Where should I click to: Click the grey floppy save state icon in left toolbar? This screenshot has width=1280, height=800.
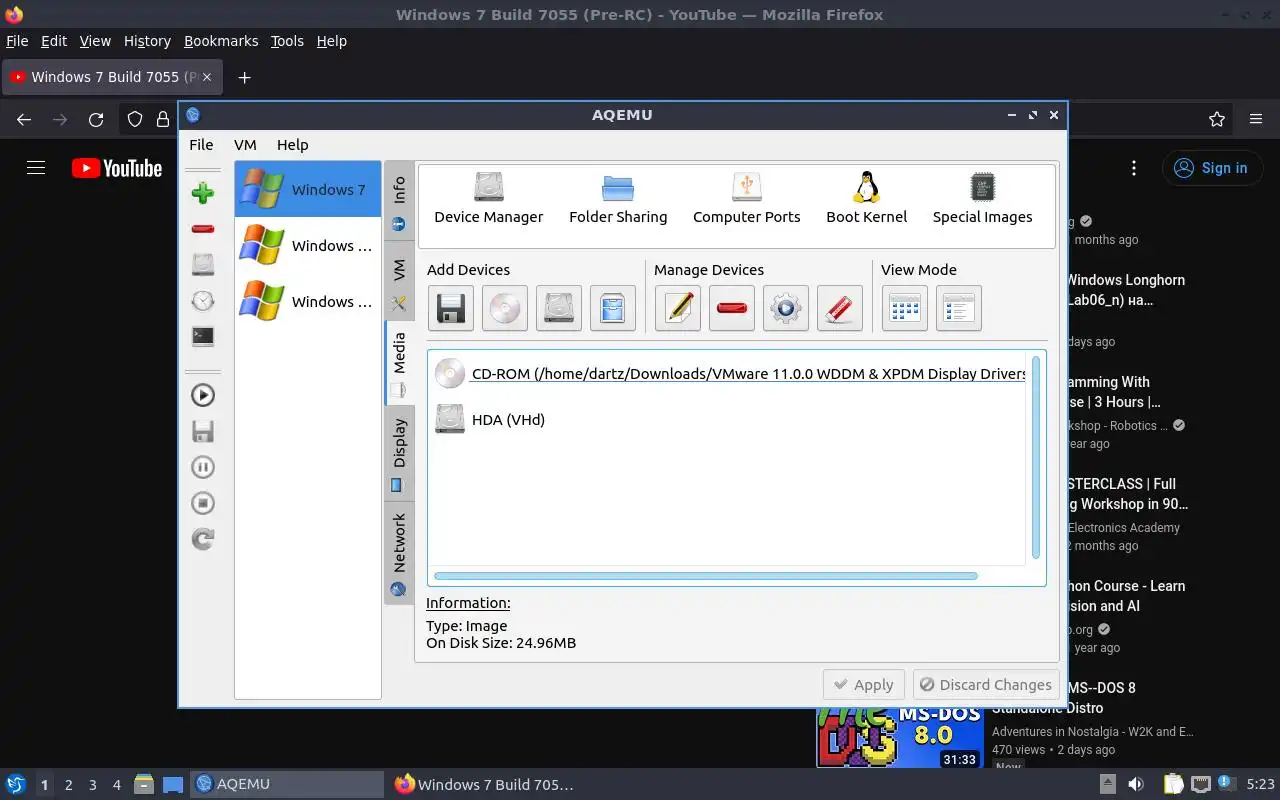pos(203,431)
